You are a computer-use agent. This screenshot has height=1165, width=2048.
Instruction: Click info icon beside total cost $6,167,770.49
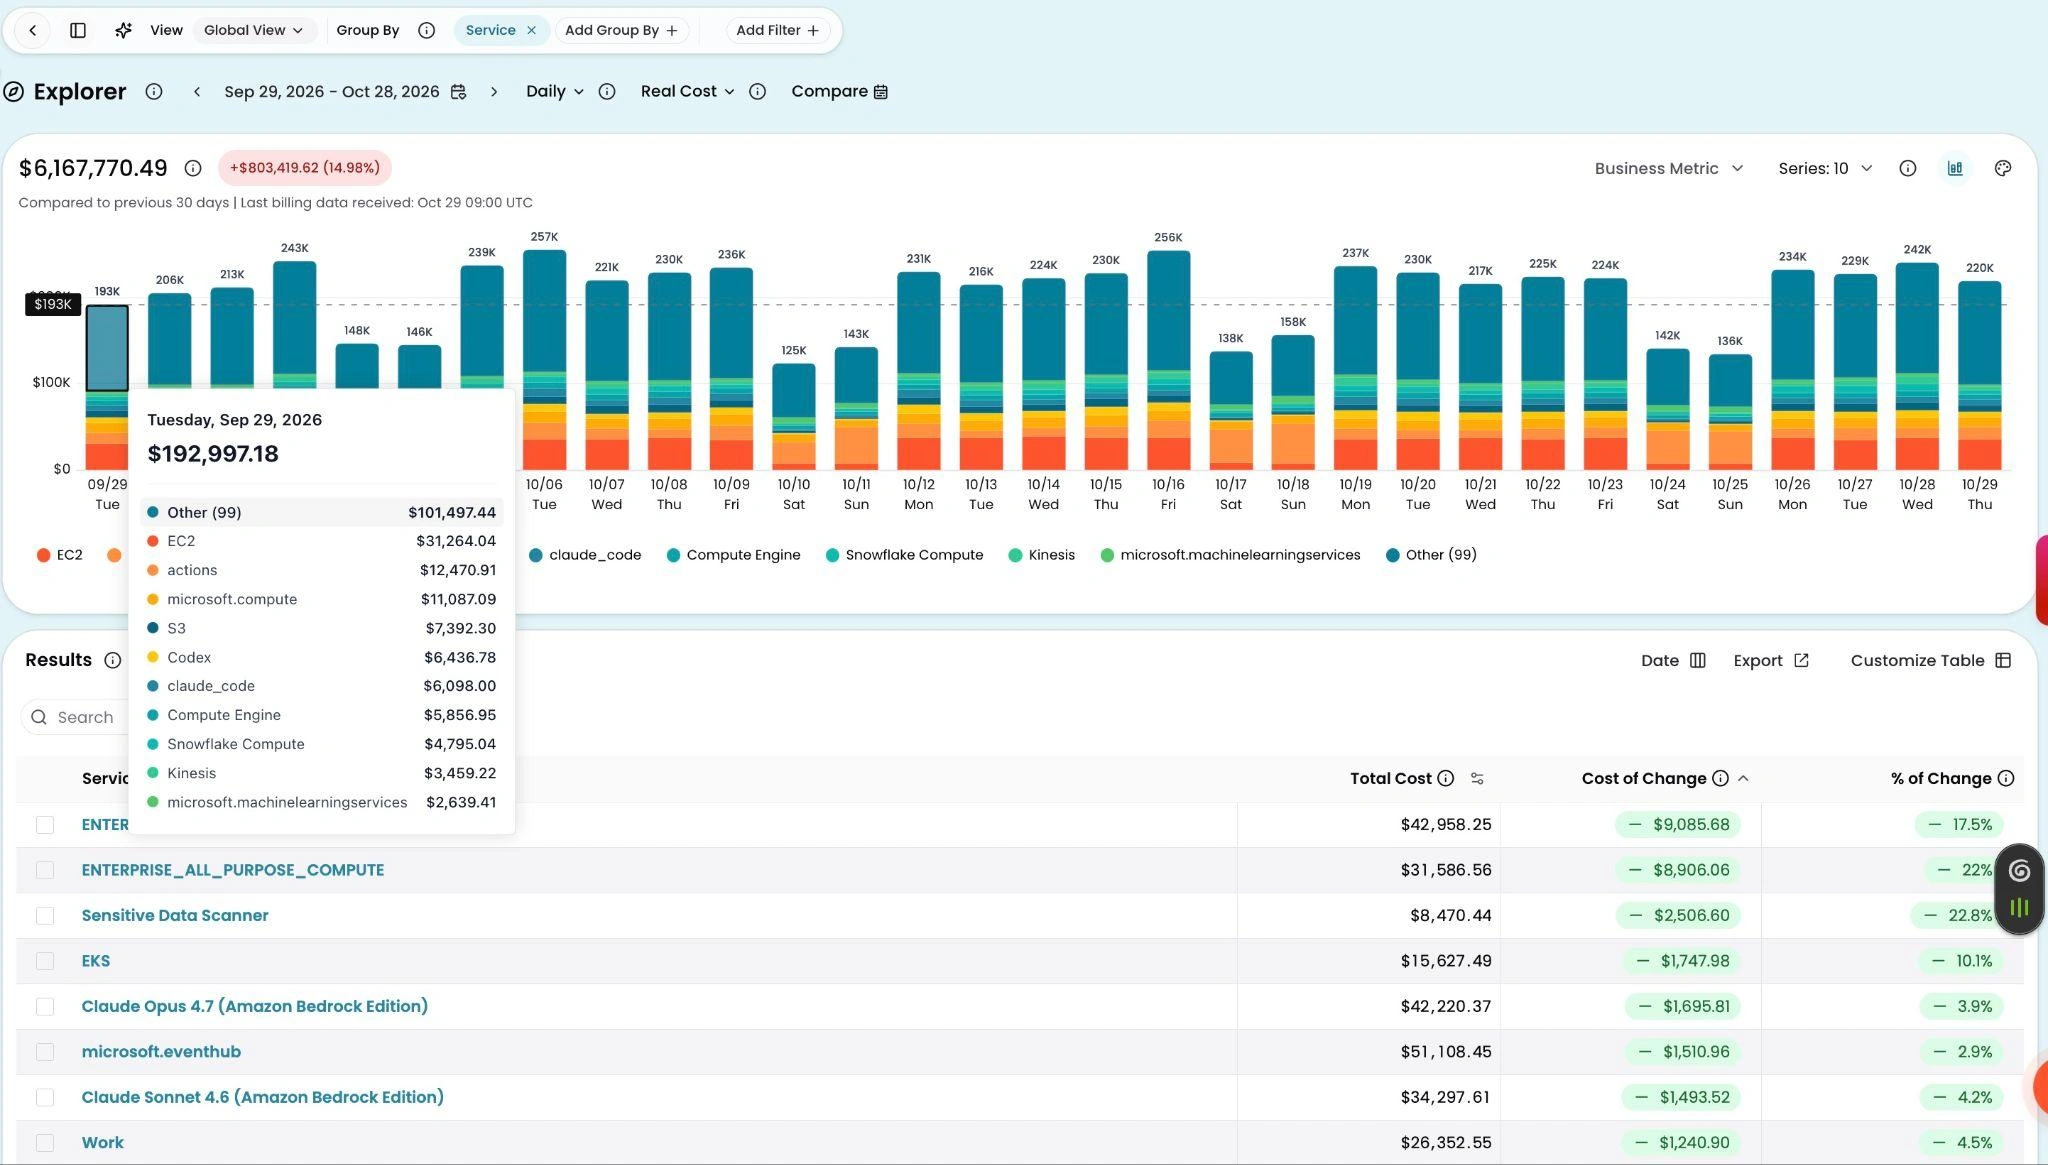pyautogui.click(x=193, y=168)
